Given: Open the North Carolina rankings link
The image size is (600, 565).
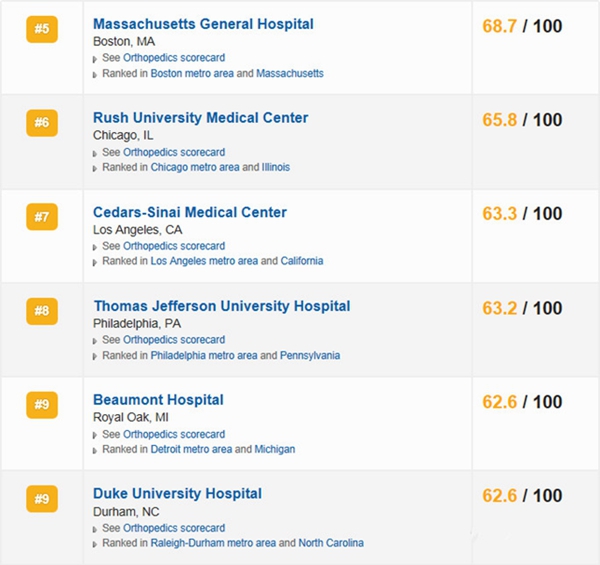Looking at the screenshot, I should click(331, 543).
